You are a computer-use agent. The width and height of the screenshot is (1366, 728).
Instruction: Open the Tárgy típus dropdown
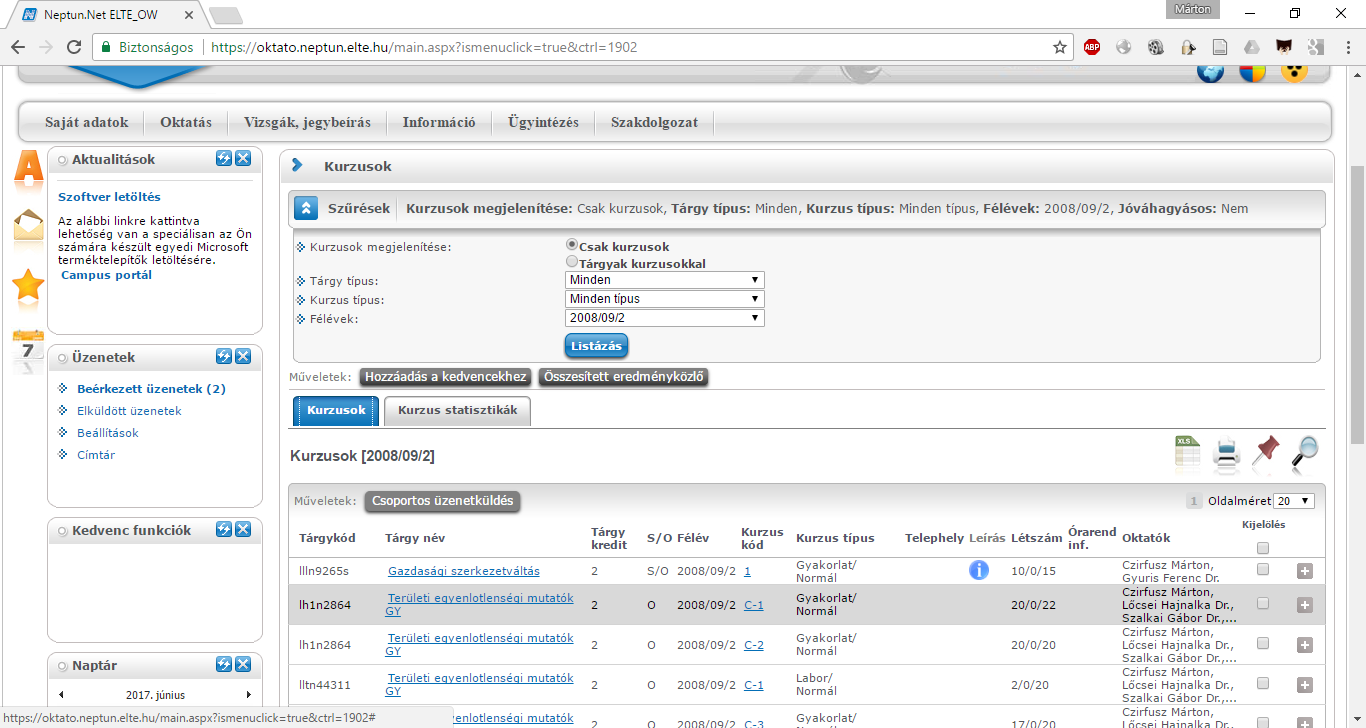click(665, 280)
